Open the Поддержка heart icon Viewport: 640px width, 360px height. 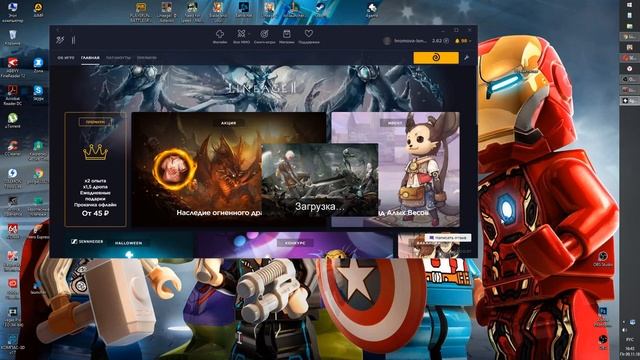pos(309,36)
